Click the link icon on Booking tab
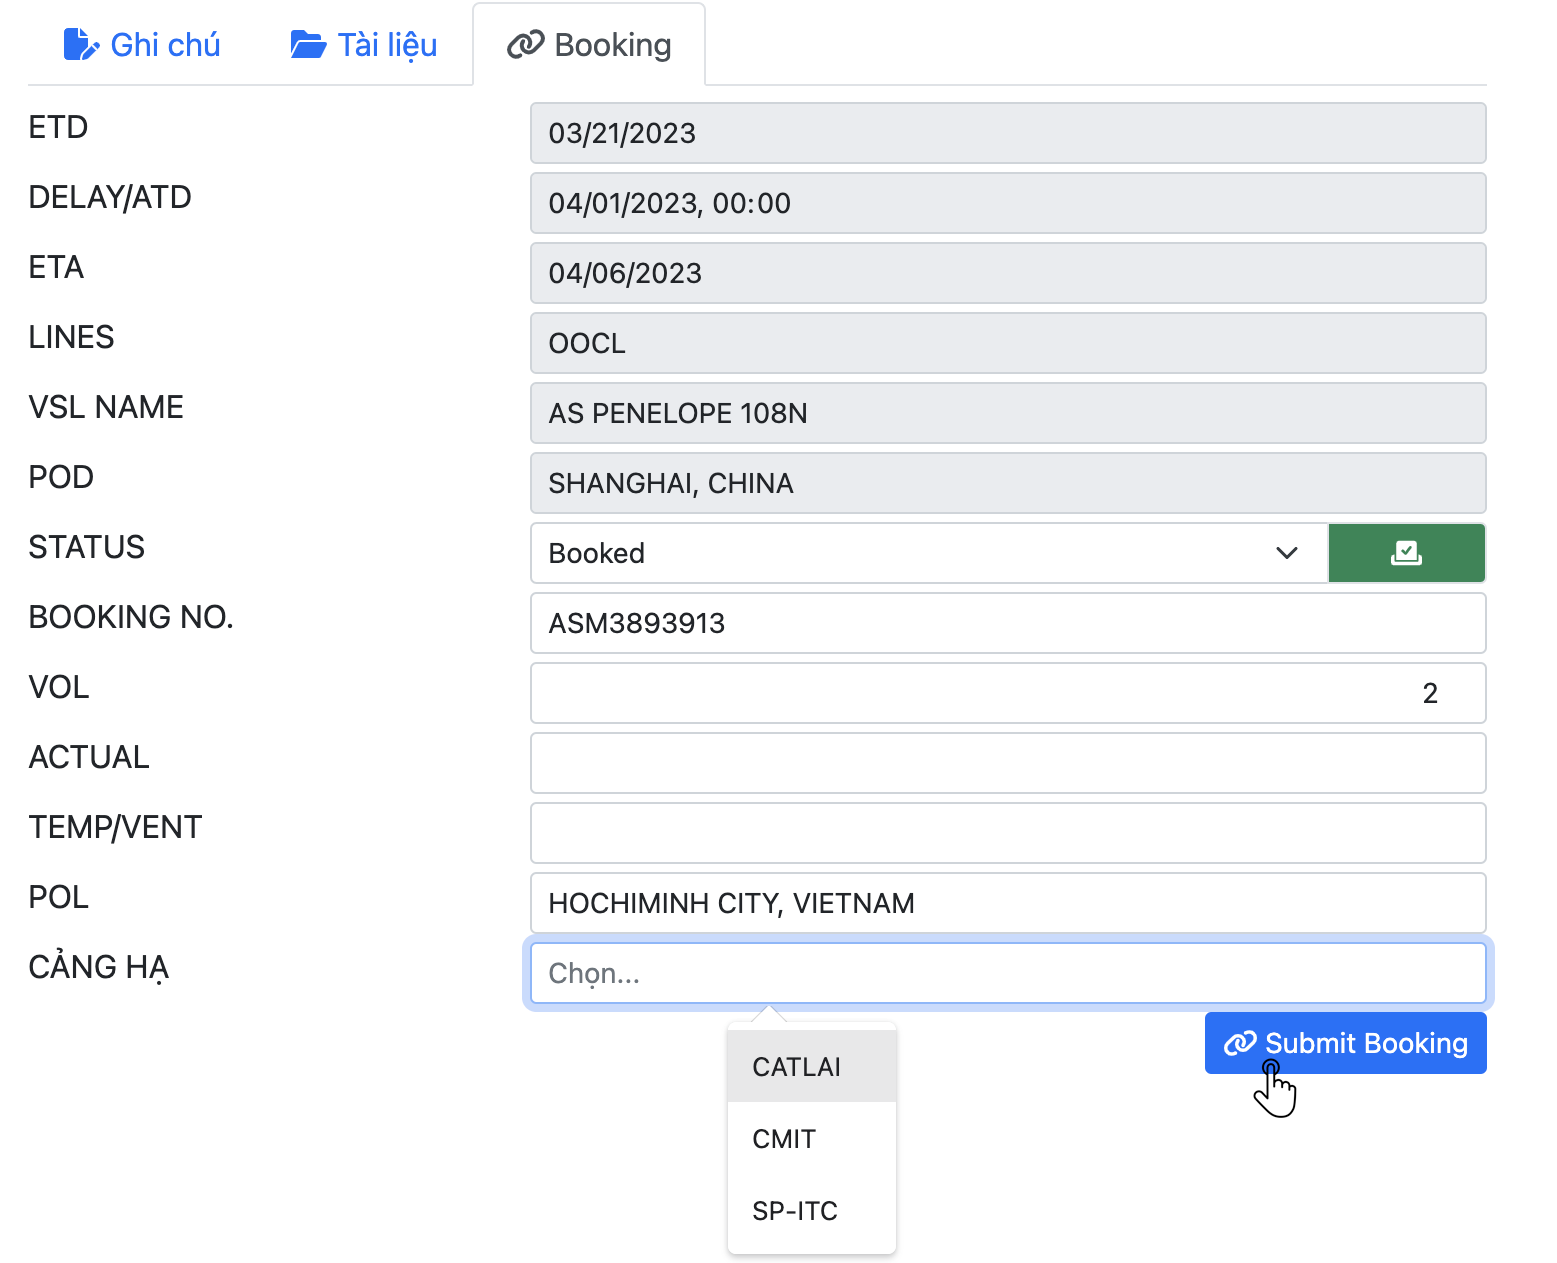 [x=525, y=45]
